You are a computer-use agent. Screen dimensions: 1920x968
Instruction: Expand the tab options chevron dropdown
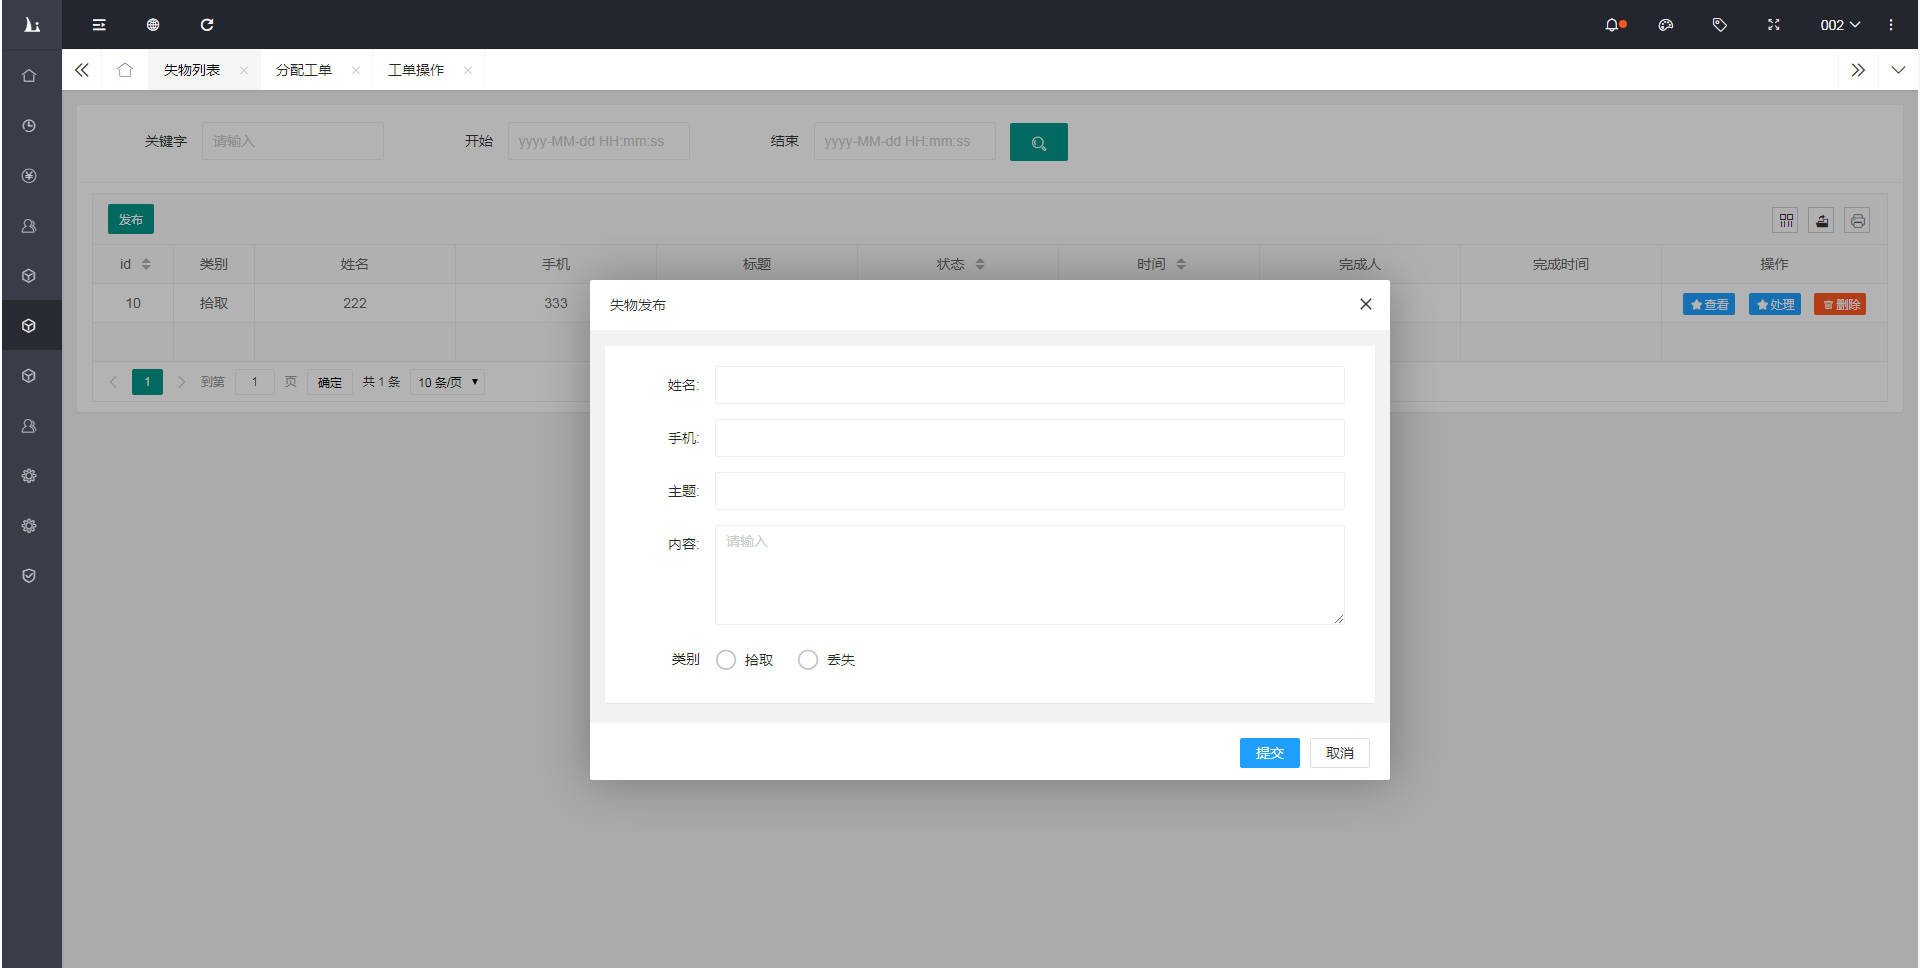[x=1897, y=70]
